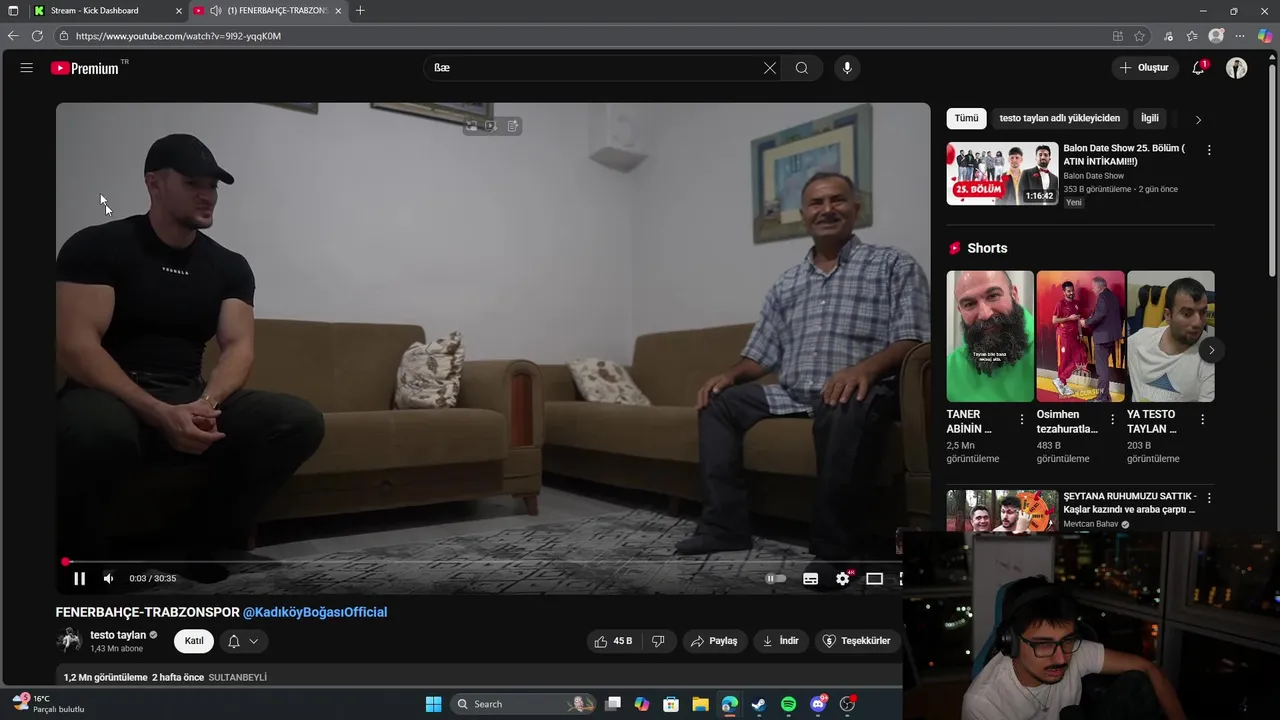Share the video via Paylaş

pos(715,641)
